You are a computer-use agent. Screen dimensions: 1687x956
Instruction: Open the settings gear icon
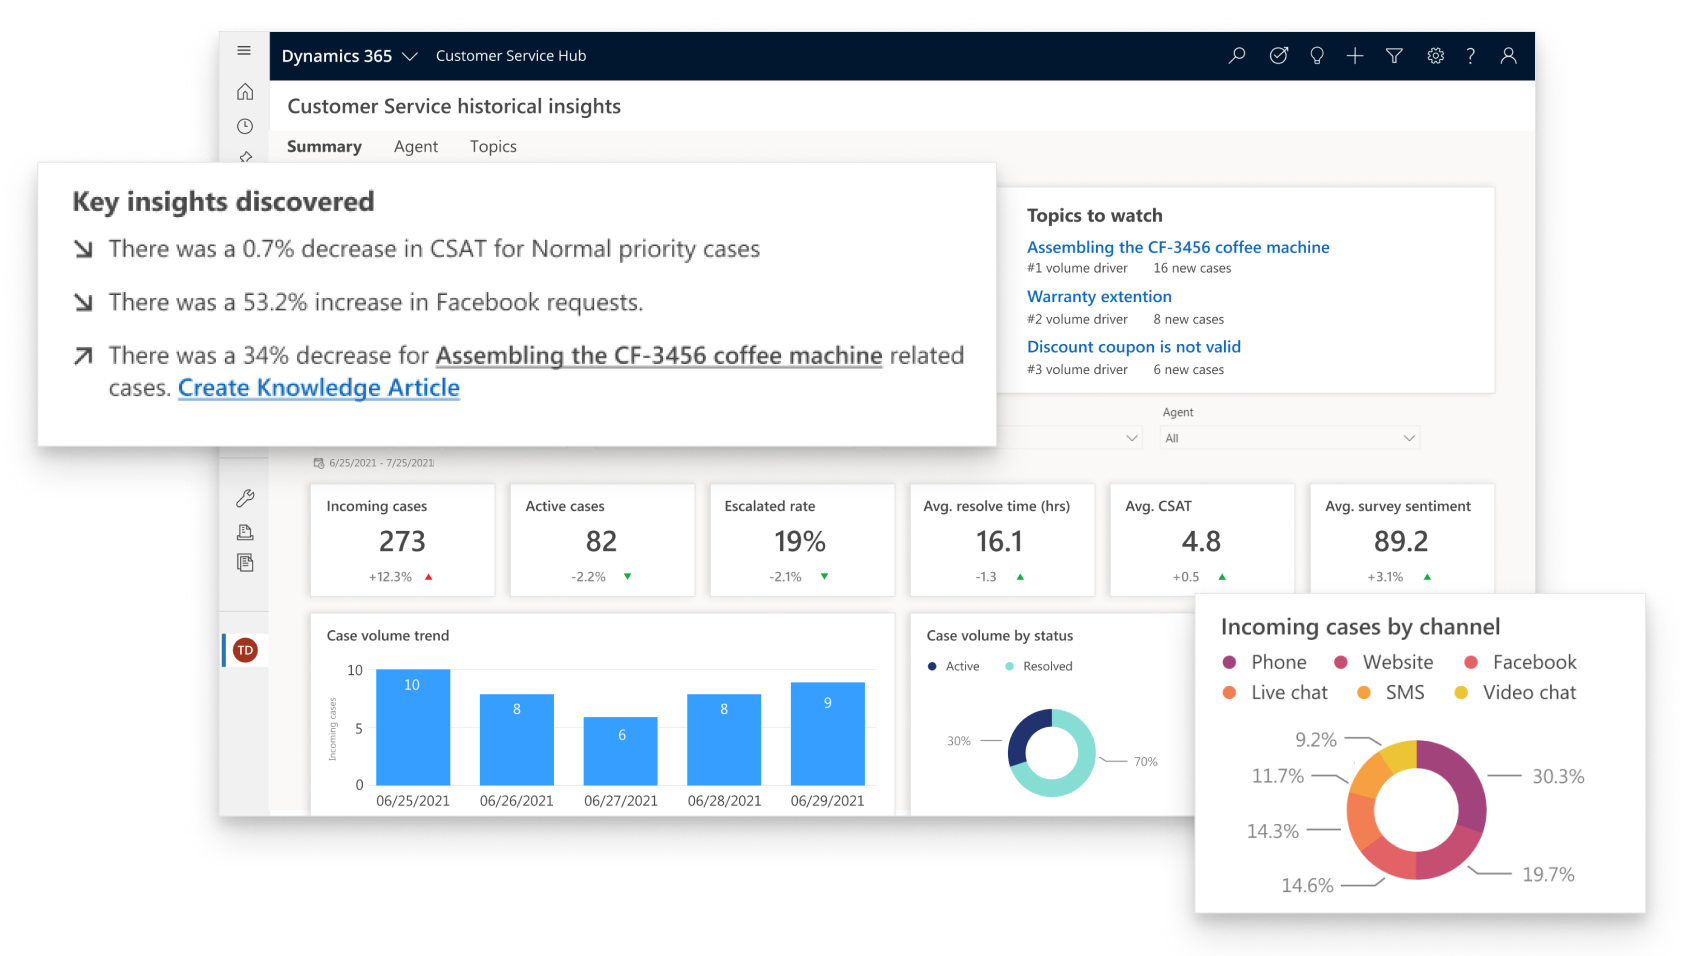coord(1435,56)
